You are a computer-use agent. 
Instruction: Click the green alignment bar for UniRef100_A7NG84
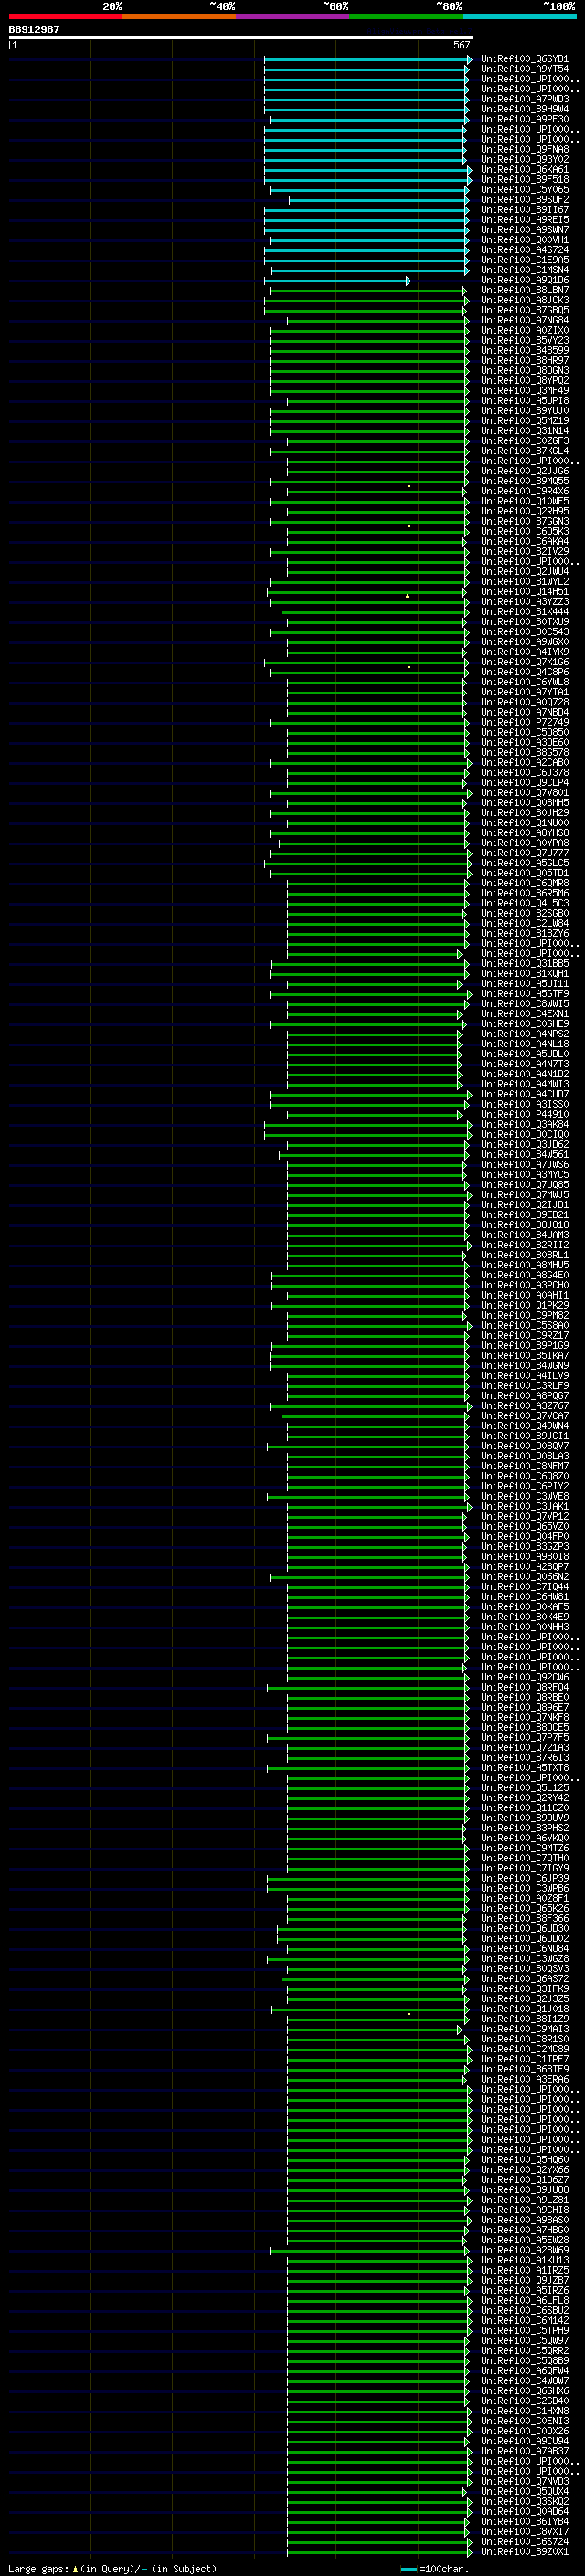tap(377, 320)
